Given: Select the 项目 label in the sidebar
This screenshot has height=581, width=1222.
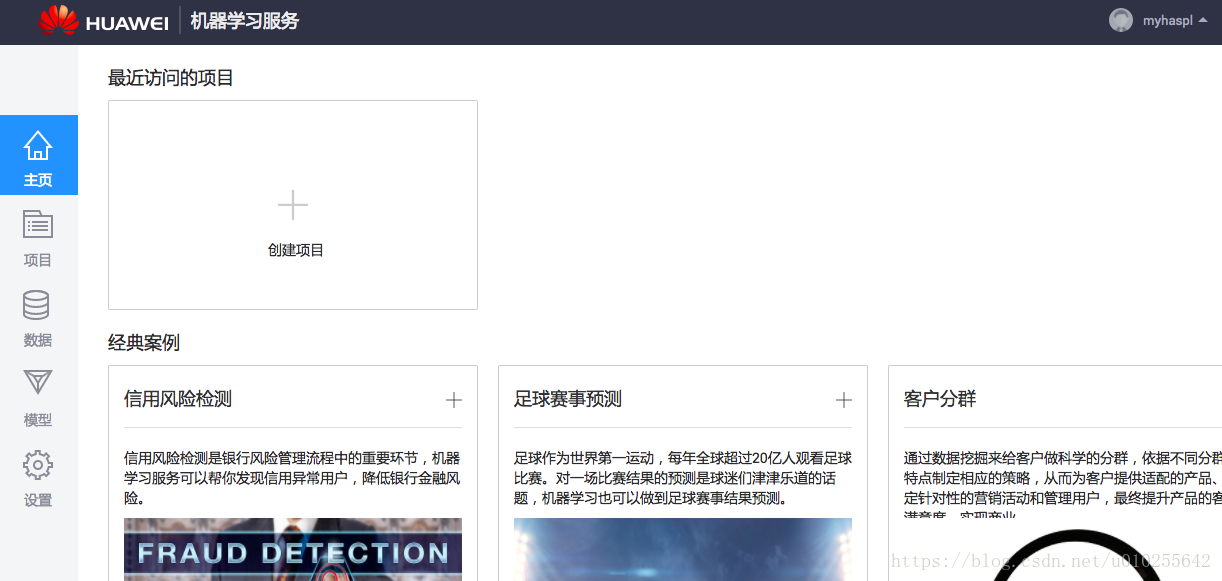Looking at the screenshot, I should click(x=38, y=260).
